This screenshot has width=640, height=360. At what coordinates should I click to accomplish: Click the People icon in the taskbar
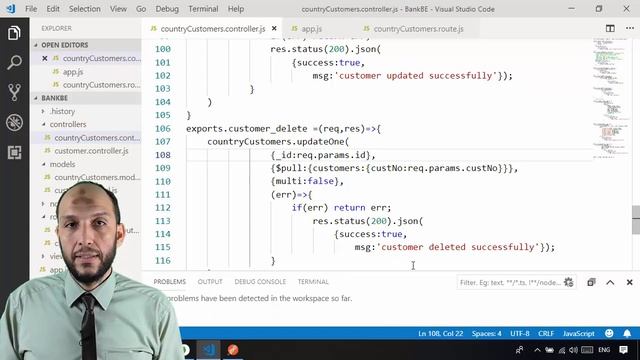(519, 350)
